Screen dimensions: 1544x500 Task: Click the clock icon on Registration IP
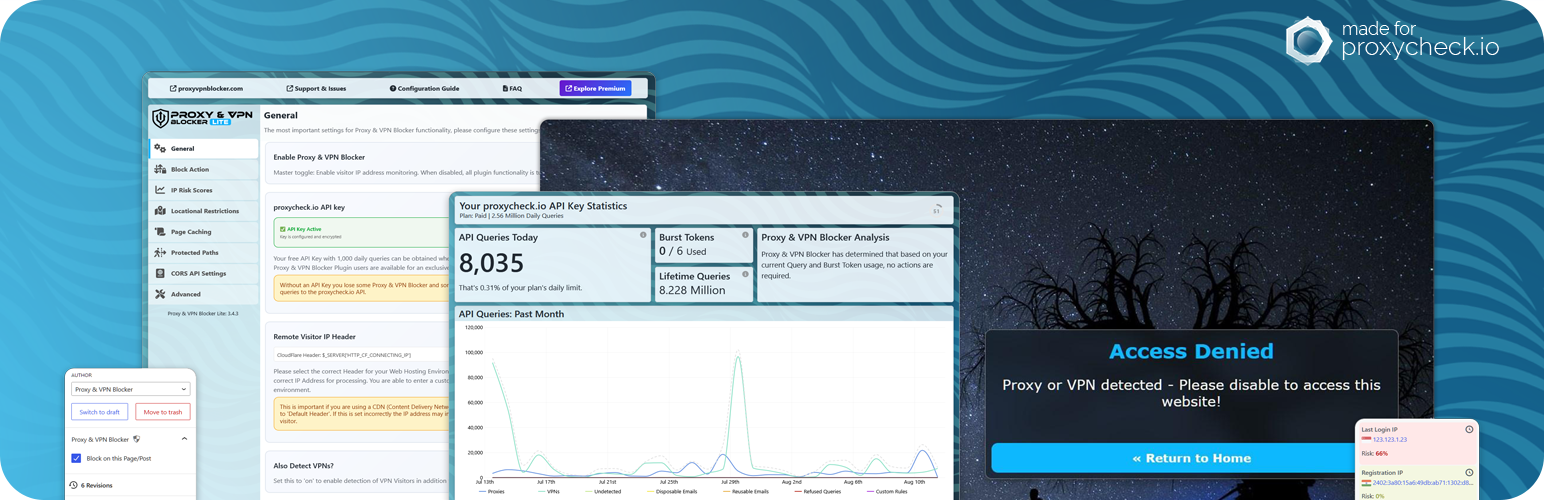pyautogui.click(x=1469, y=472)
